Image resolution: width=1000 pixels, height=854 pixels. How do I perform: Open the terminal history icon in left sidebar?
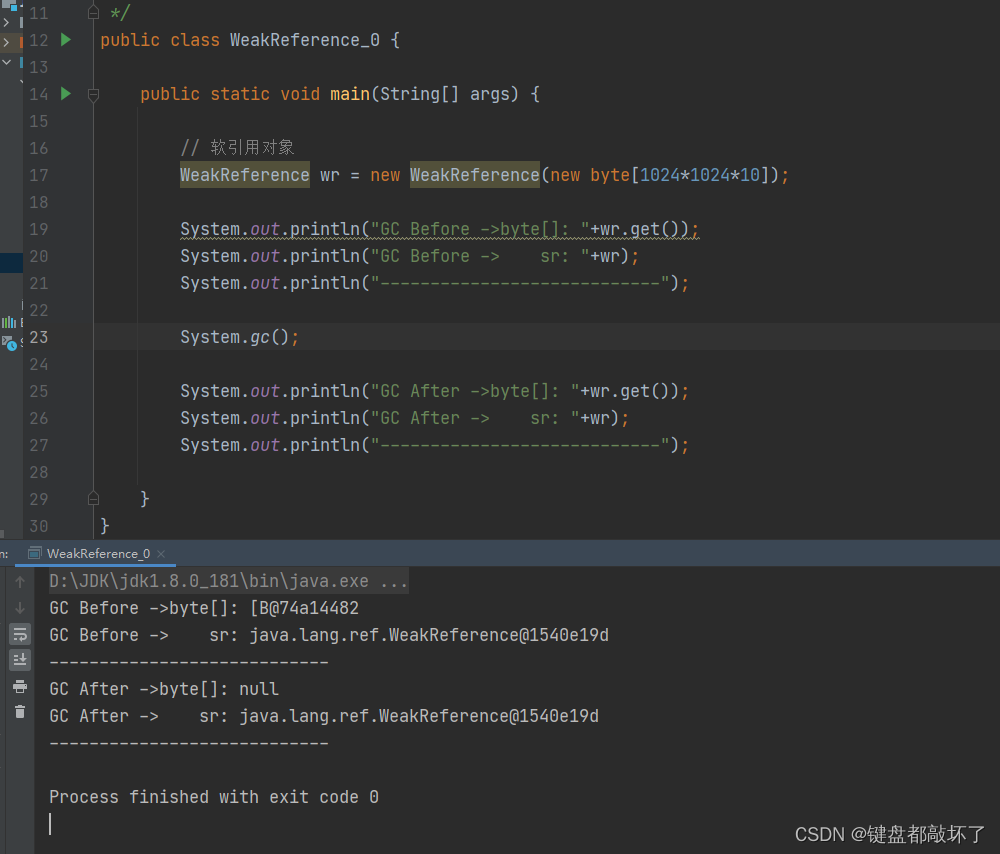[8, 345]
